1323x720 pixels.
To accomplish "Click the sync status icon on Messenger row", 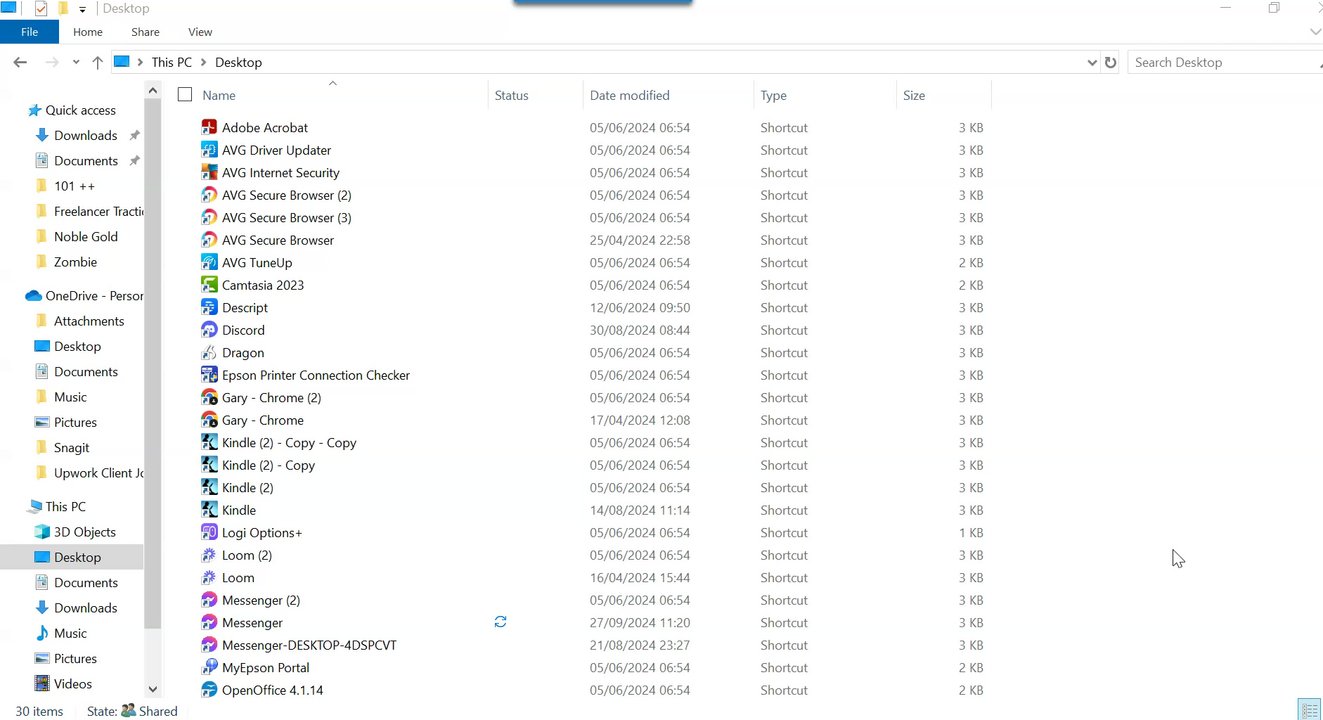I will point(500,622).
